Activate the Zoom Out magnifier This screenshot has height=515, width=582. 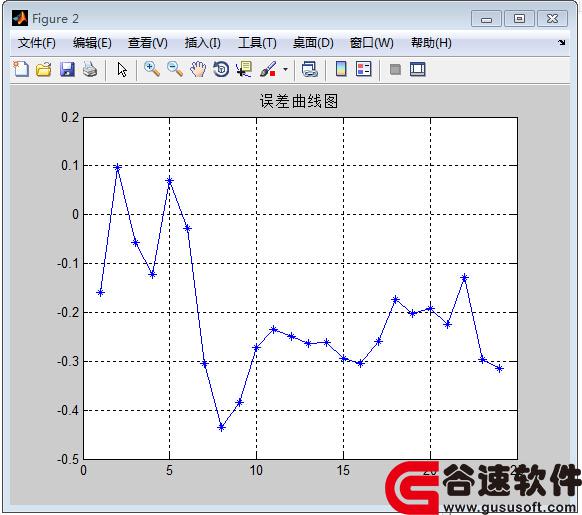coord(175,69)
